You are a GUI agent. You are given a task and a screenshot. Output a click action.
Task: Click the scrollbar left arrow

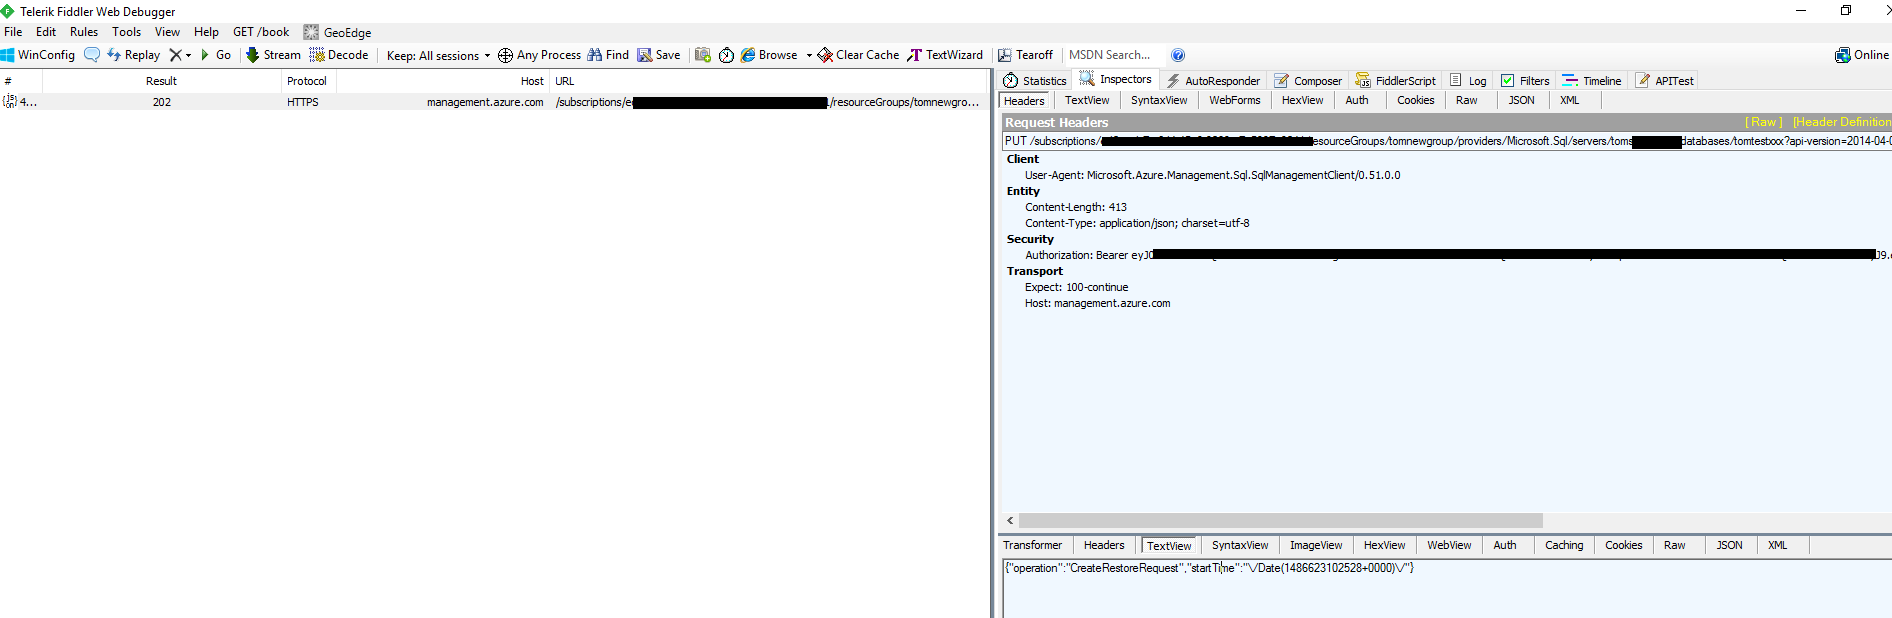click(x=1010, y=520)
